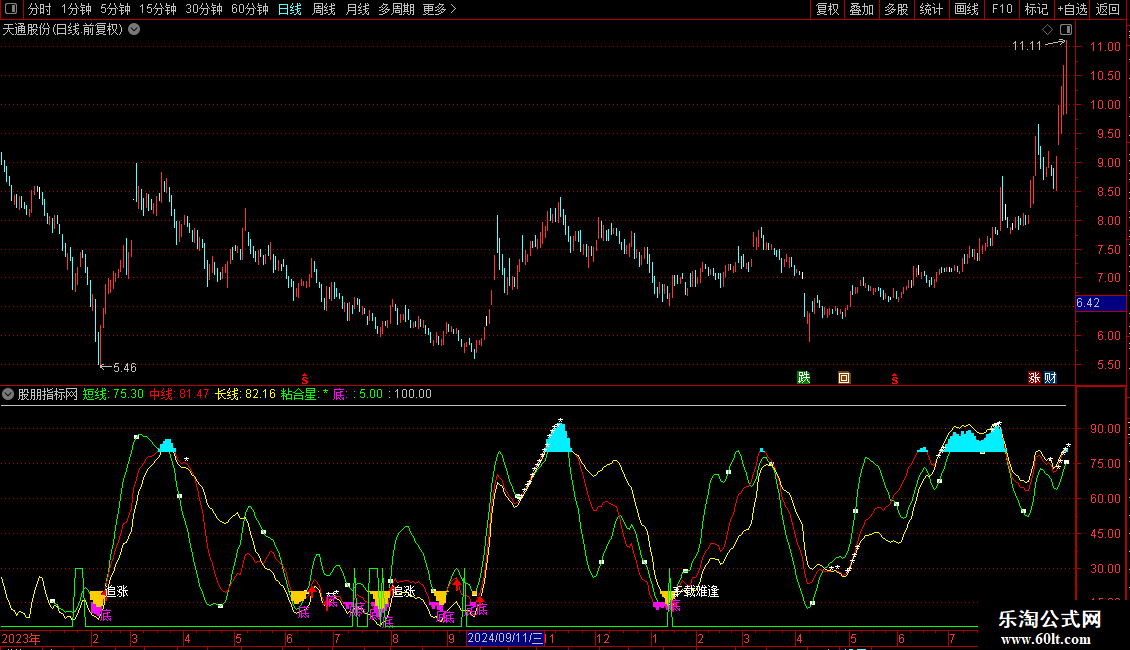The image size is (1130, 650).
Task: Click the diamond icon near the price axis
Action: tap(1049, 30)
